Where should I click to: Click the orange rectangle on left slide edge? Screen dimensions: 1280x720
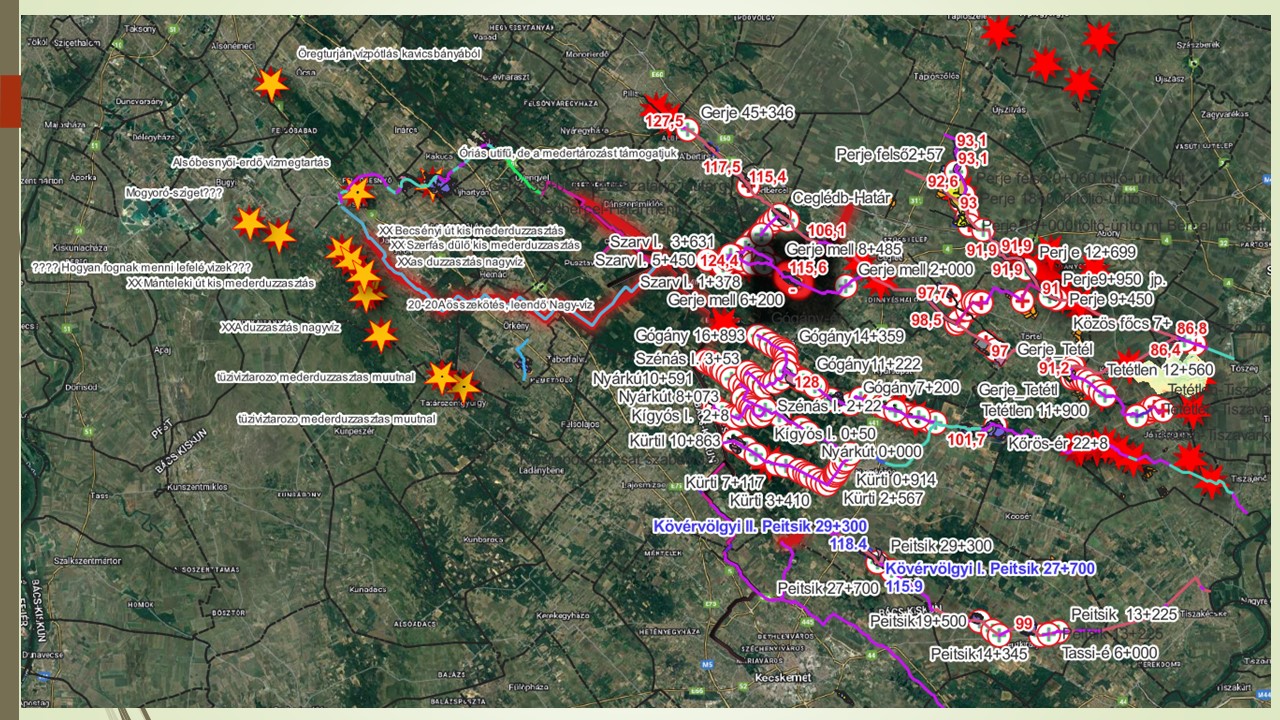coord(9,101)
